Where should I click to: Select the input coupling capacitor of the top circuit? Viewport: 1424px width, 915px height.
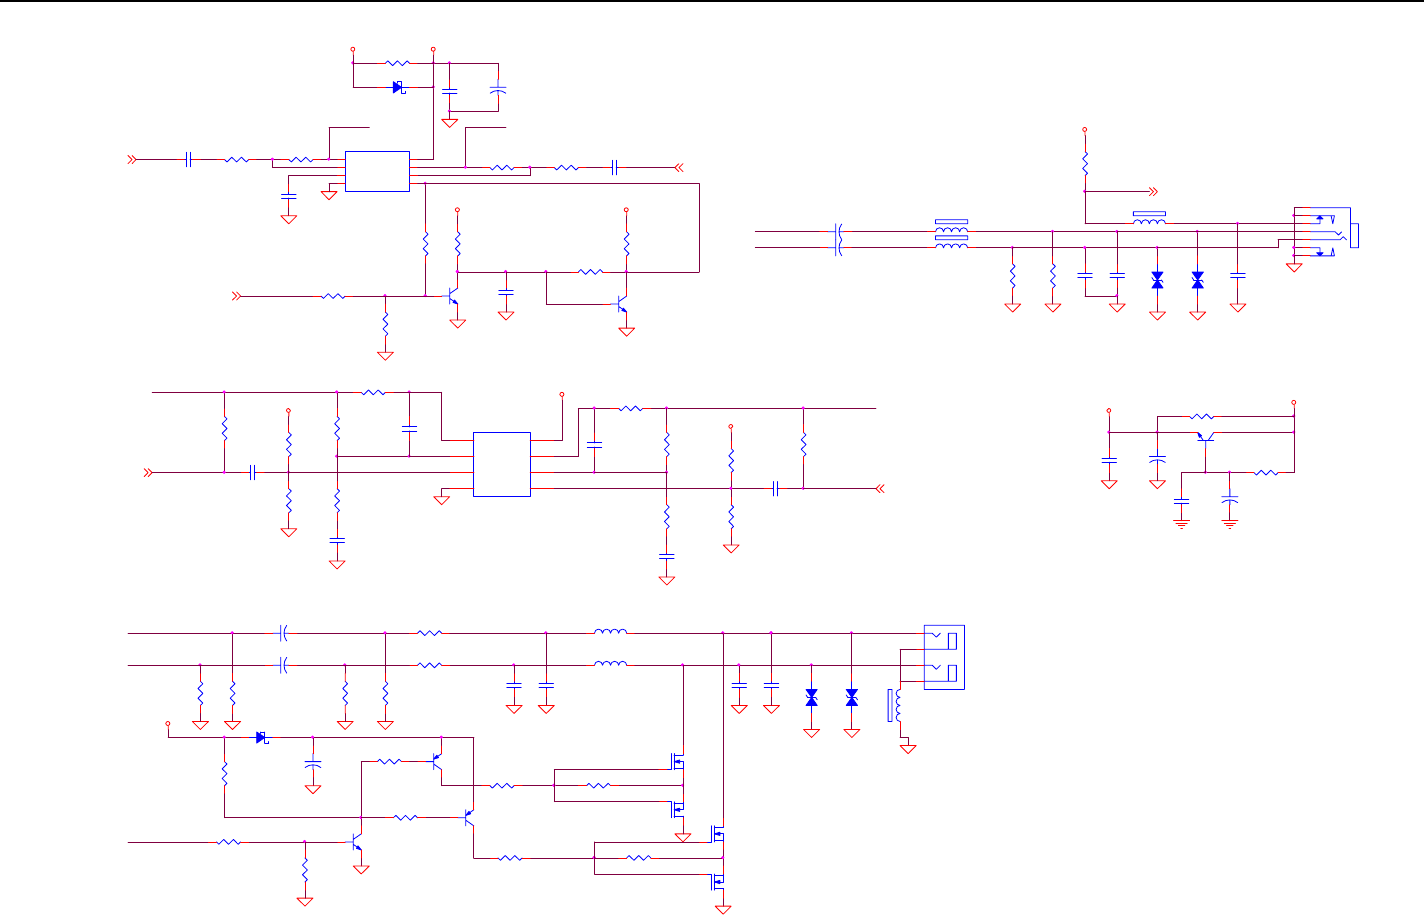click(188, 159)
